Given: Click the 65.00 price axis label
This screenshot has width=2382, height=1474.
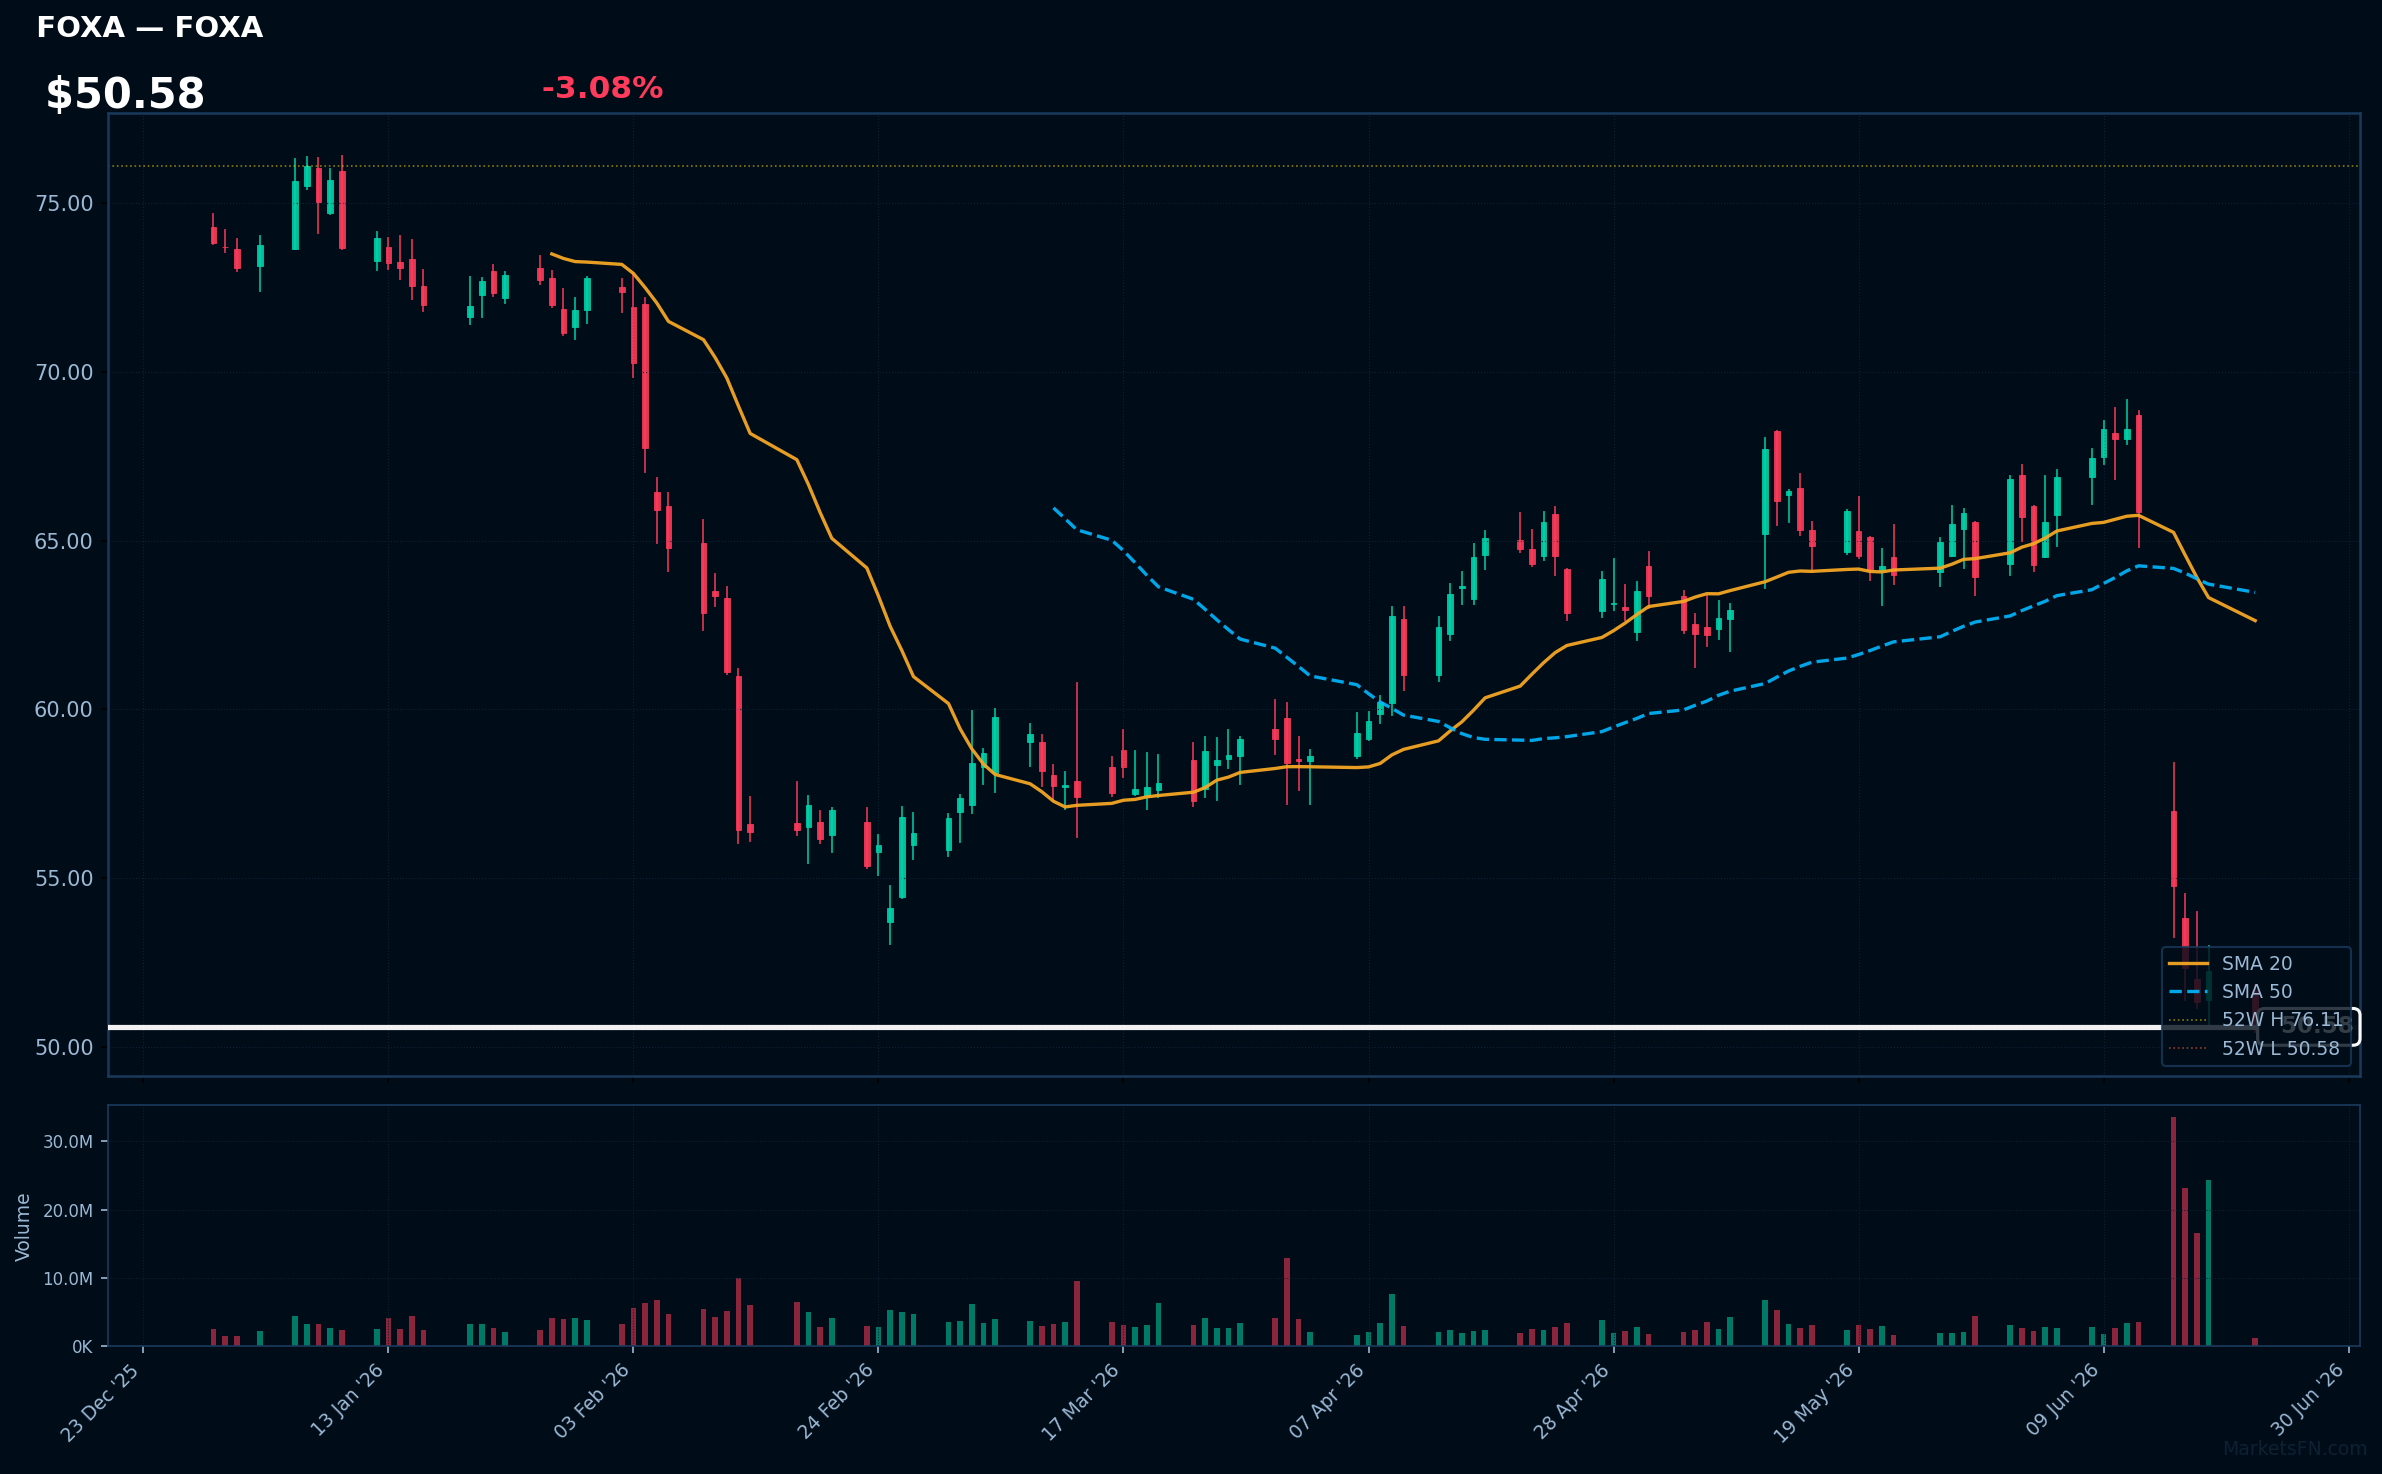Looking at the screenshot, I should pos(64,542).
